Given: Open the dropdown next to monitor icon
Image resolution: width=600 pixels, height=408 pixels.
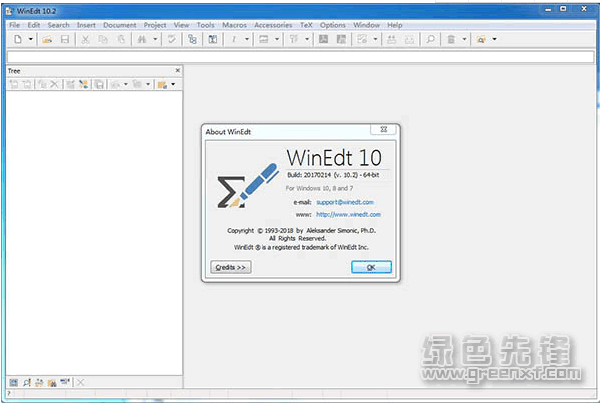Looking at the screenshot, I should (x=277, y=39).
